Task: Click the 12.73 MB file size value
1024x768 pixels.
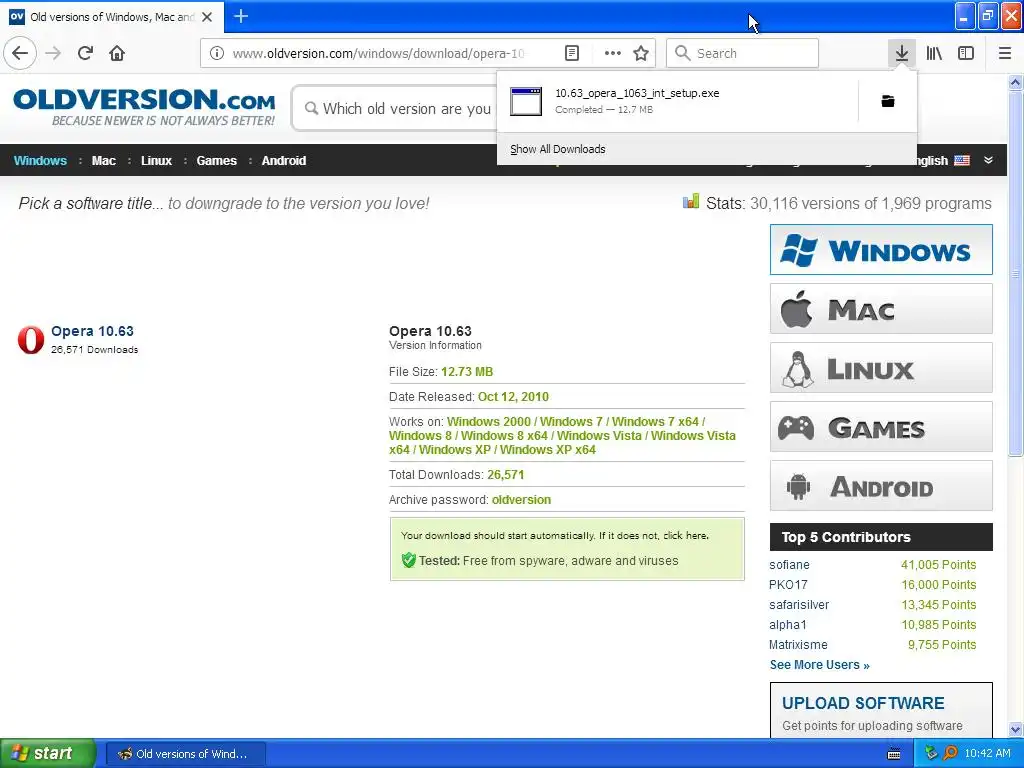Action: 467,372
